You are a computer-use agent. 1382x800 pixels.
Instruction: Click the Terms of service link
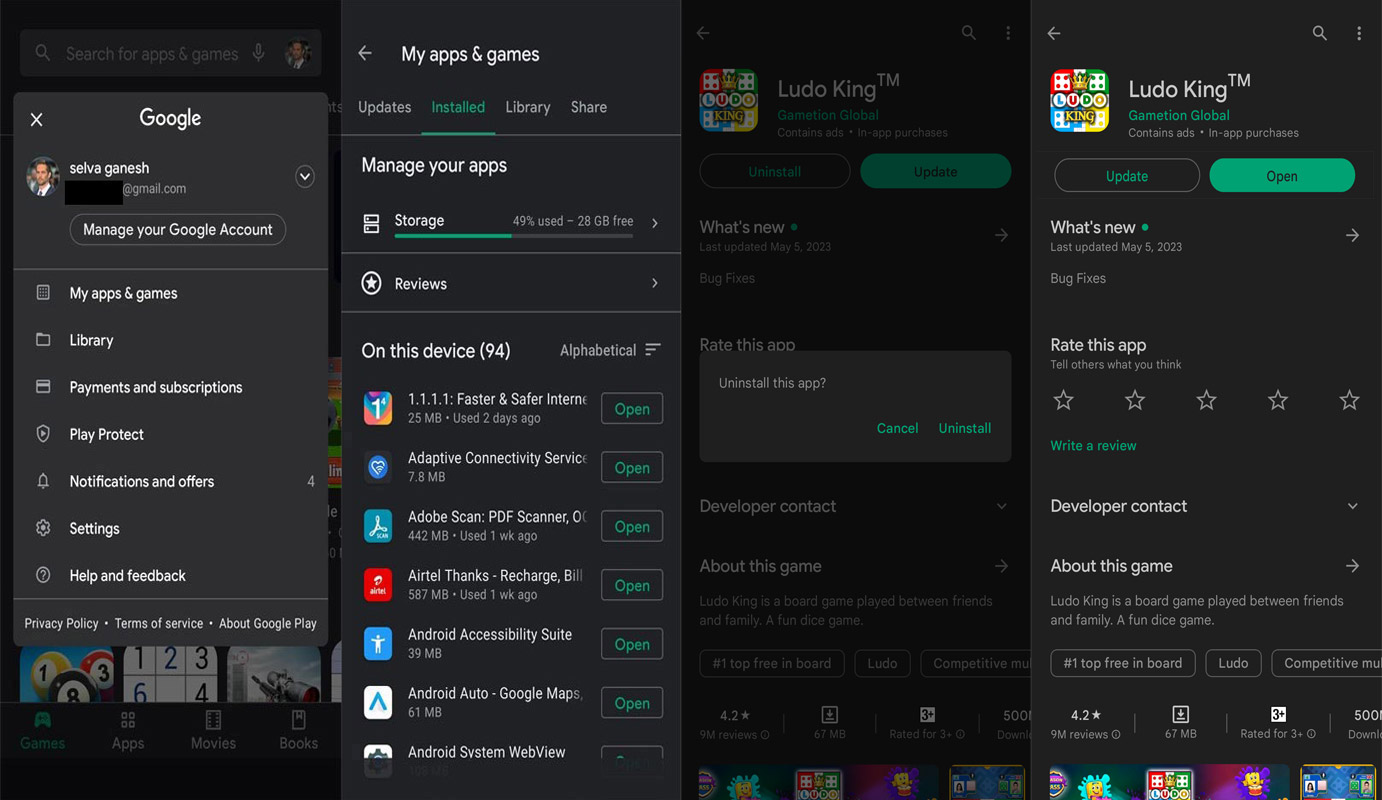tap(158, 623)
